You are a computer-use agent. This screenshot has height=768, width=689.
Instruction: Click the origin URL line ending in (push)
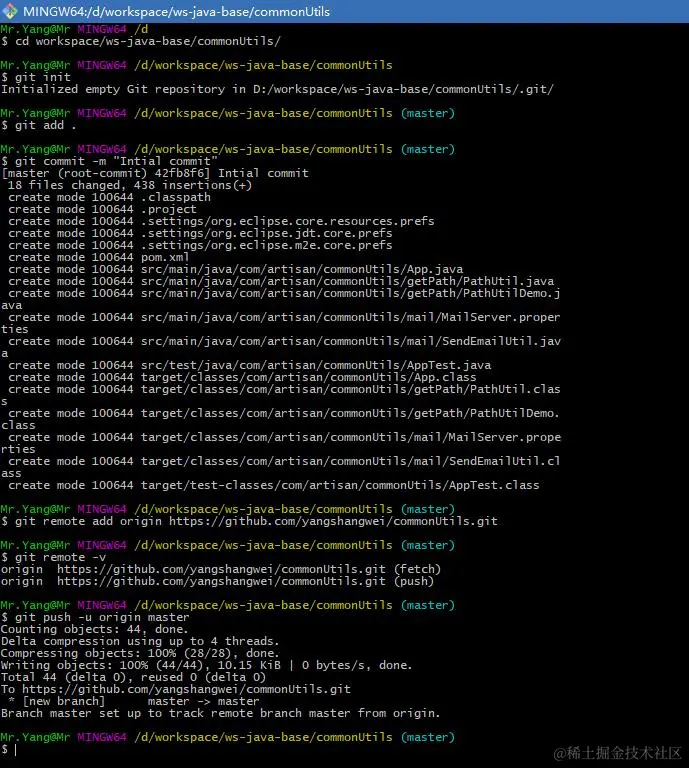pos(217,581)
